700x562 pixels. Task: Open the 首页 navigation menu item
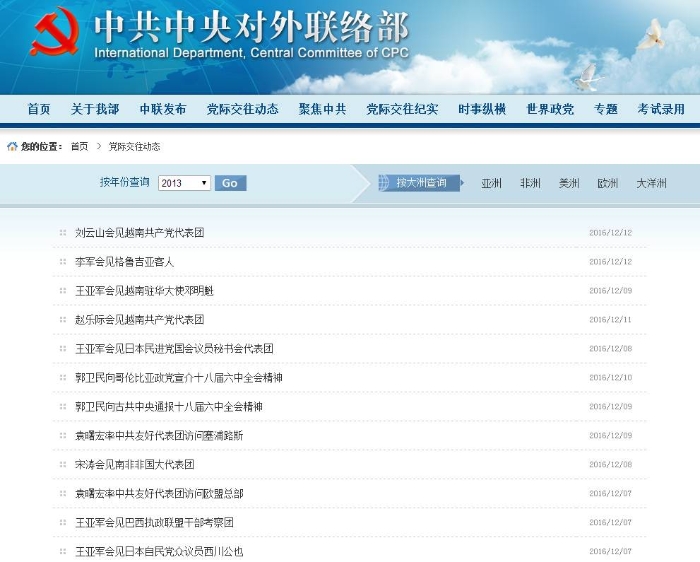pyautogui.click(x=39, y=109)
